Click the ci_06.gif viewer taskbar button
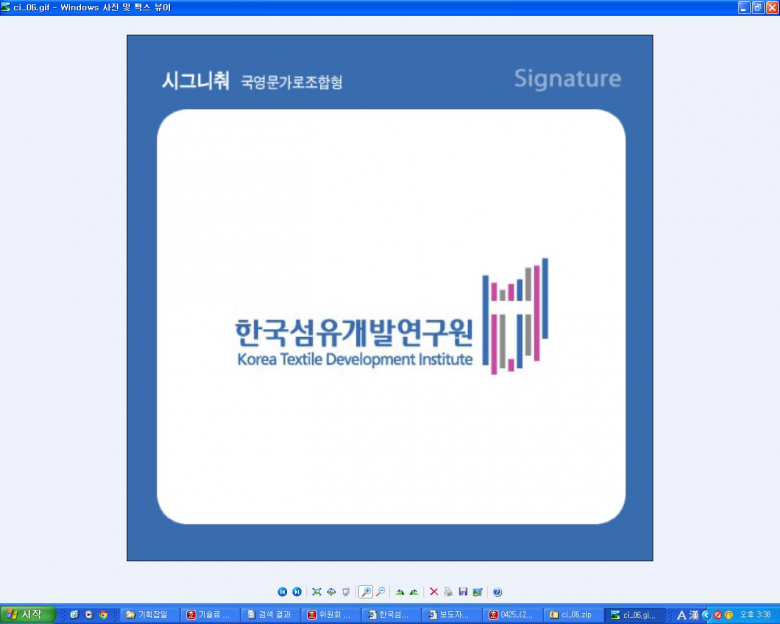This screenshot has height=624, width=780. coord(635,615)
